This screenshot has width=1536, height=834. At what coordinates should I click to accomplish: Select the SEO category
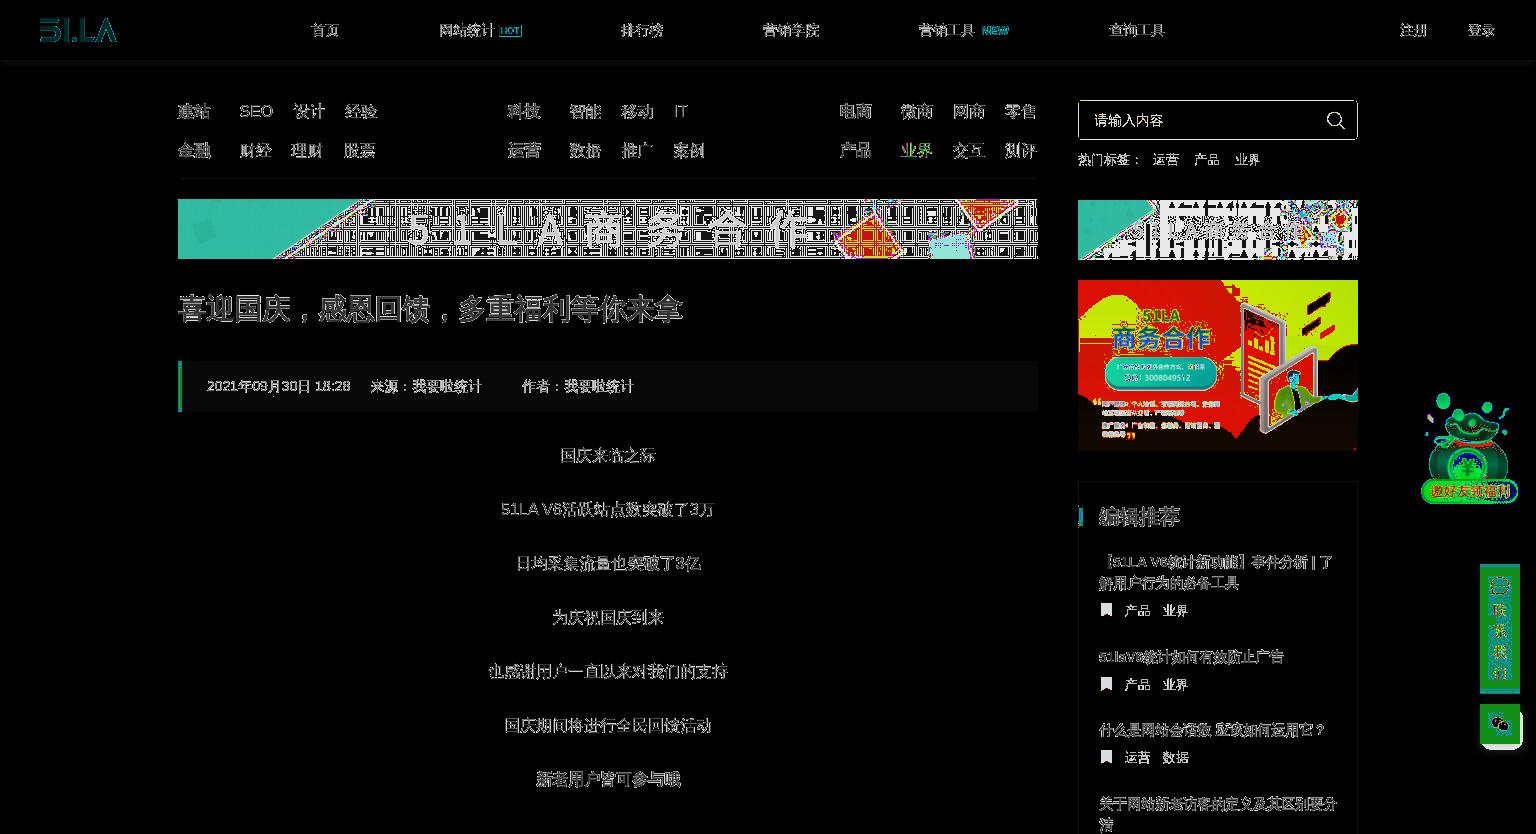pos(256,111)
